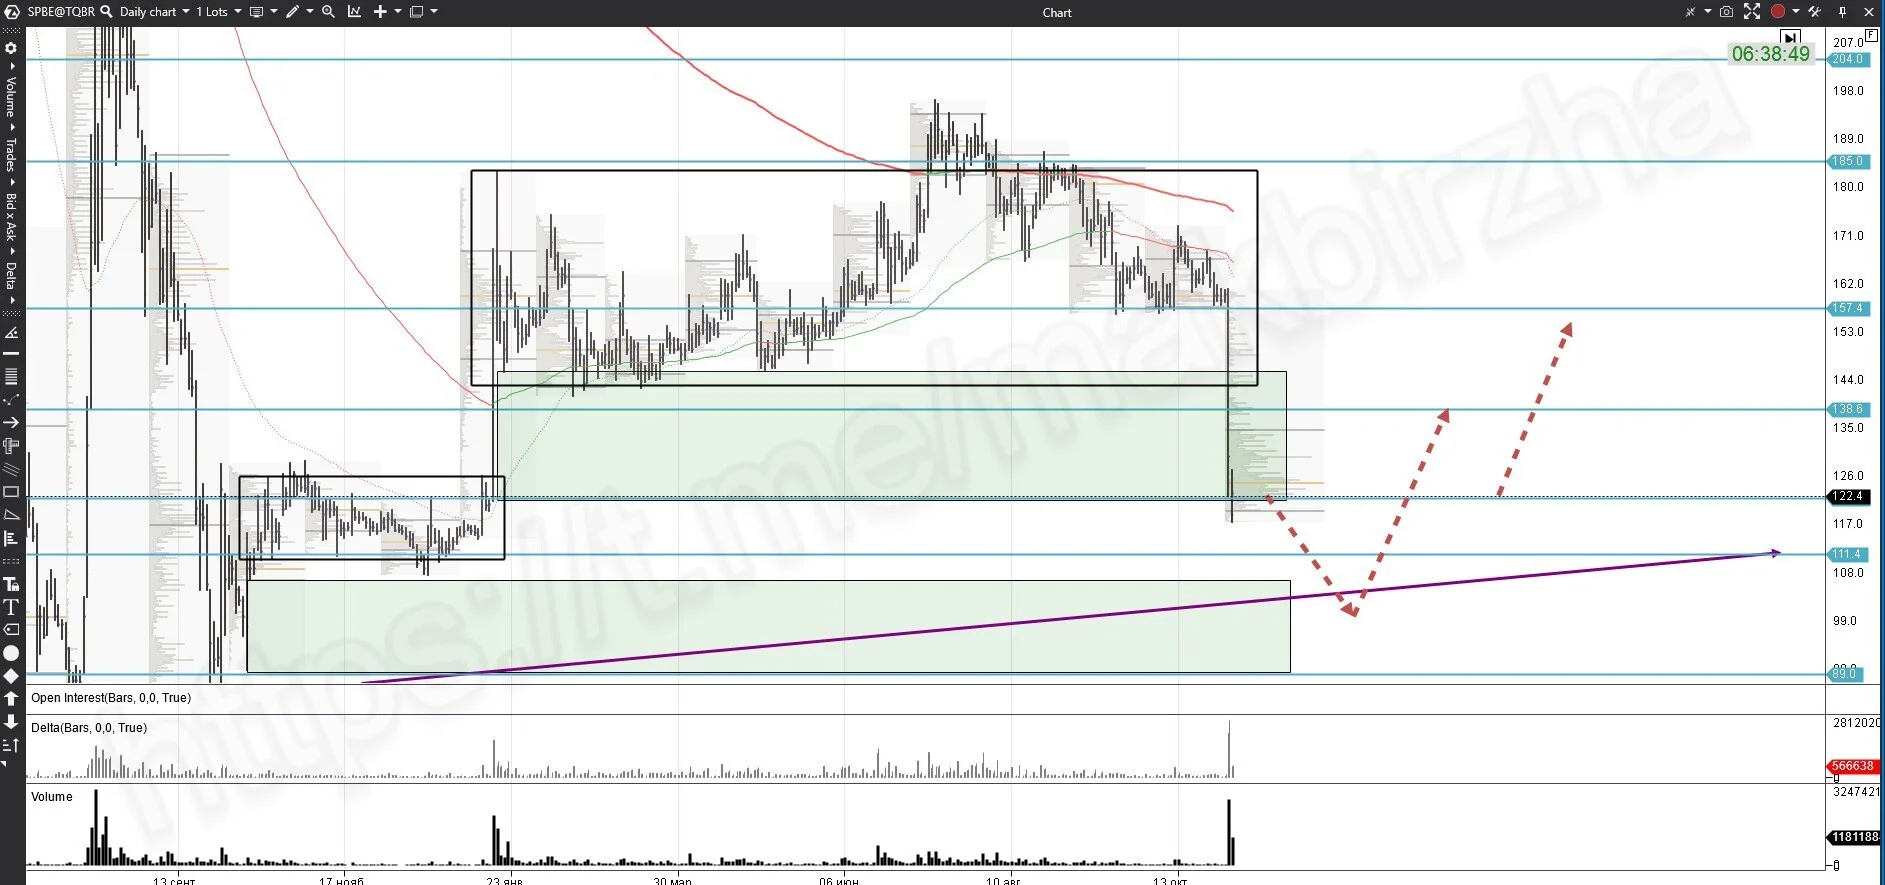Viewport: 1885px width, 885px height.
Task: Select the text T tool in sidebar
Action: [x=11, y=607]
